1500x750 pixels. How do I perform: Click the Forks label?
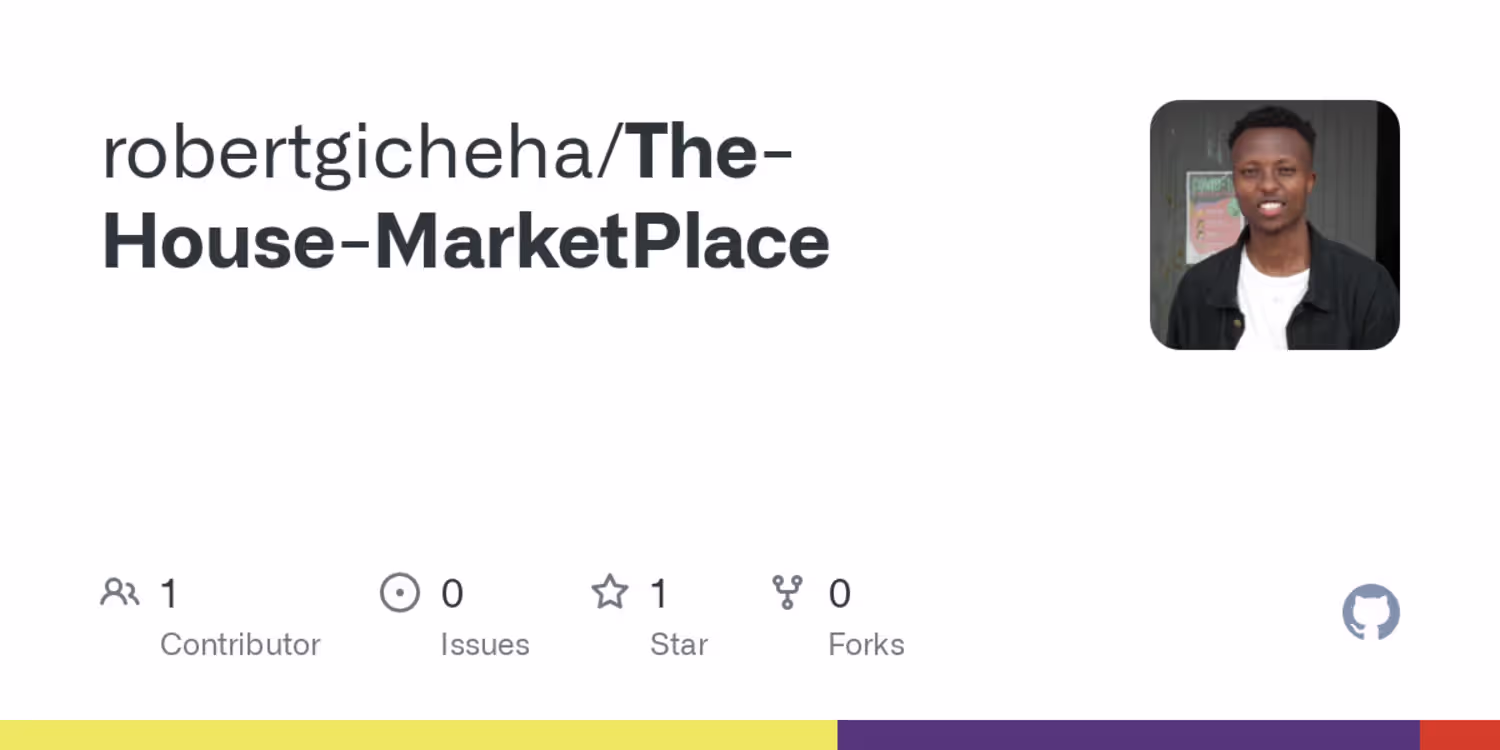[866, 645]
